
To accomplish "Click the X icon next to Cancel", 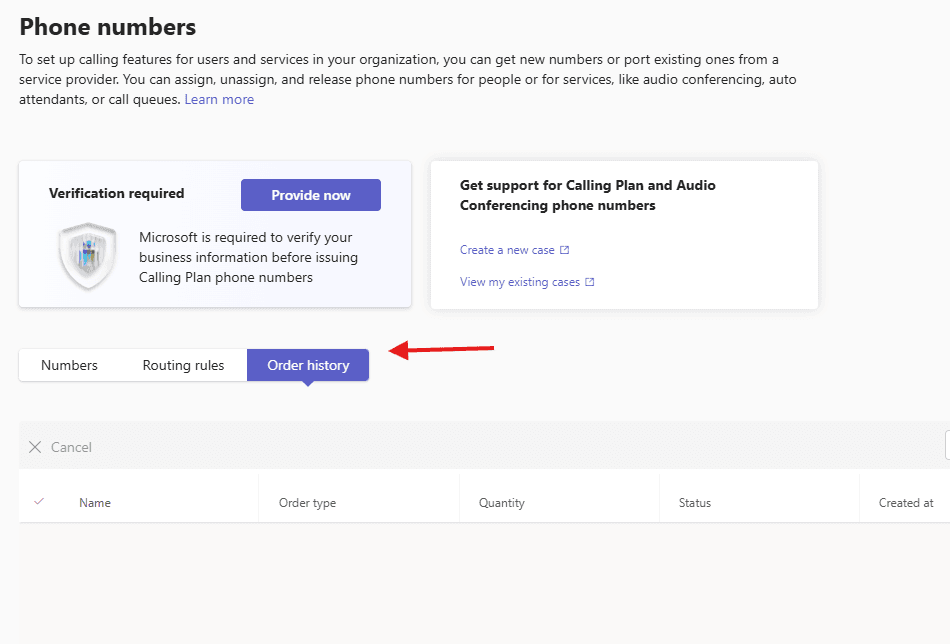I will coord(35,447).
